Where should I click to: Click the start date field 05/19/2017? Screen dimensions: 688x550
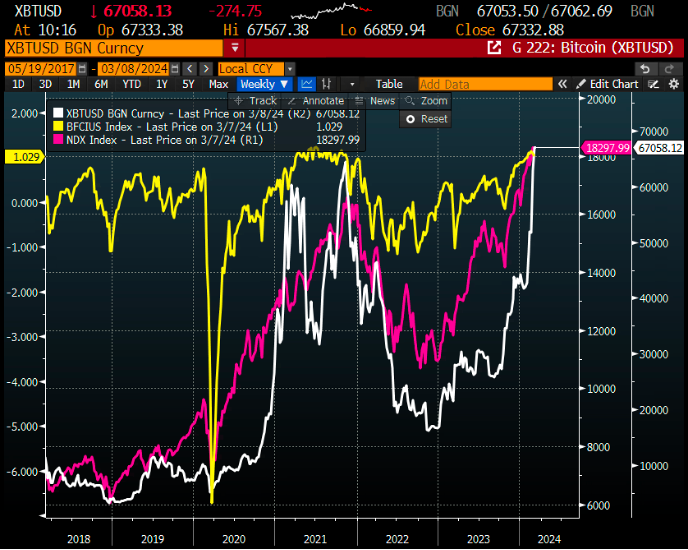(41, 69)
